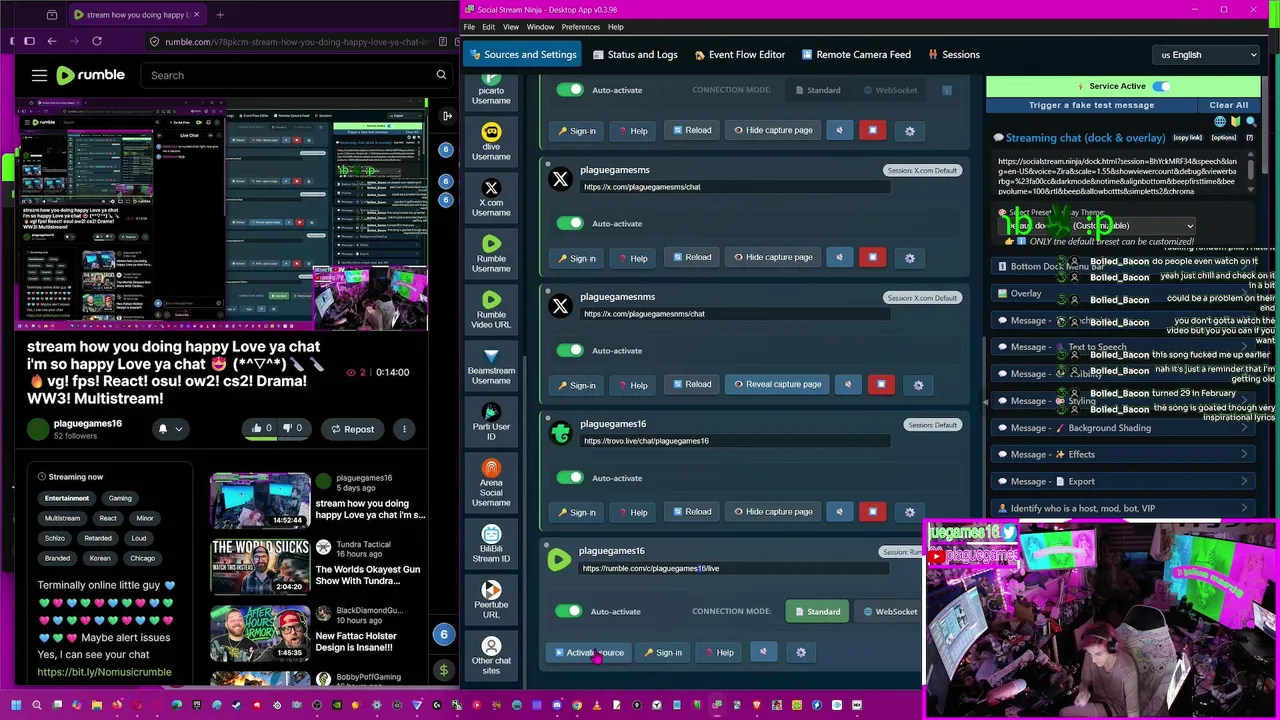The image size is (1280, 720).
Task: Select Standard connection mode for rumble source
Action: (817, 611)
